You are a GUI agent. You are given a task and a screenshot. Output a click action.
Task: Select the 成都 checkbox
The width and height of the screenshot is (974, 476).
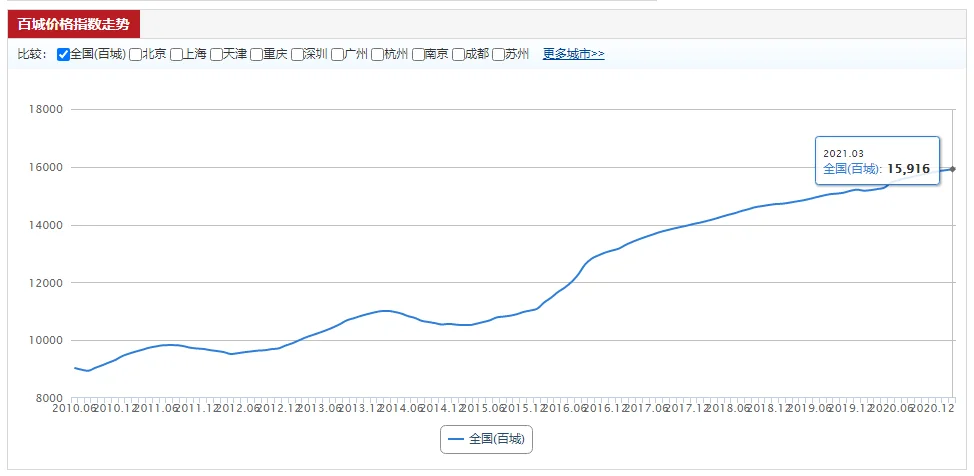pos(458,55)
